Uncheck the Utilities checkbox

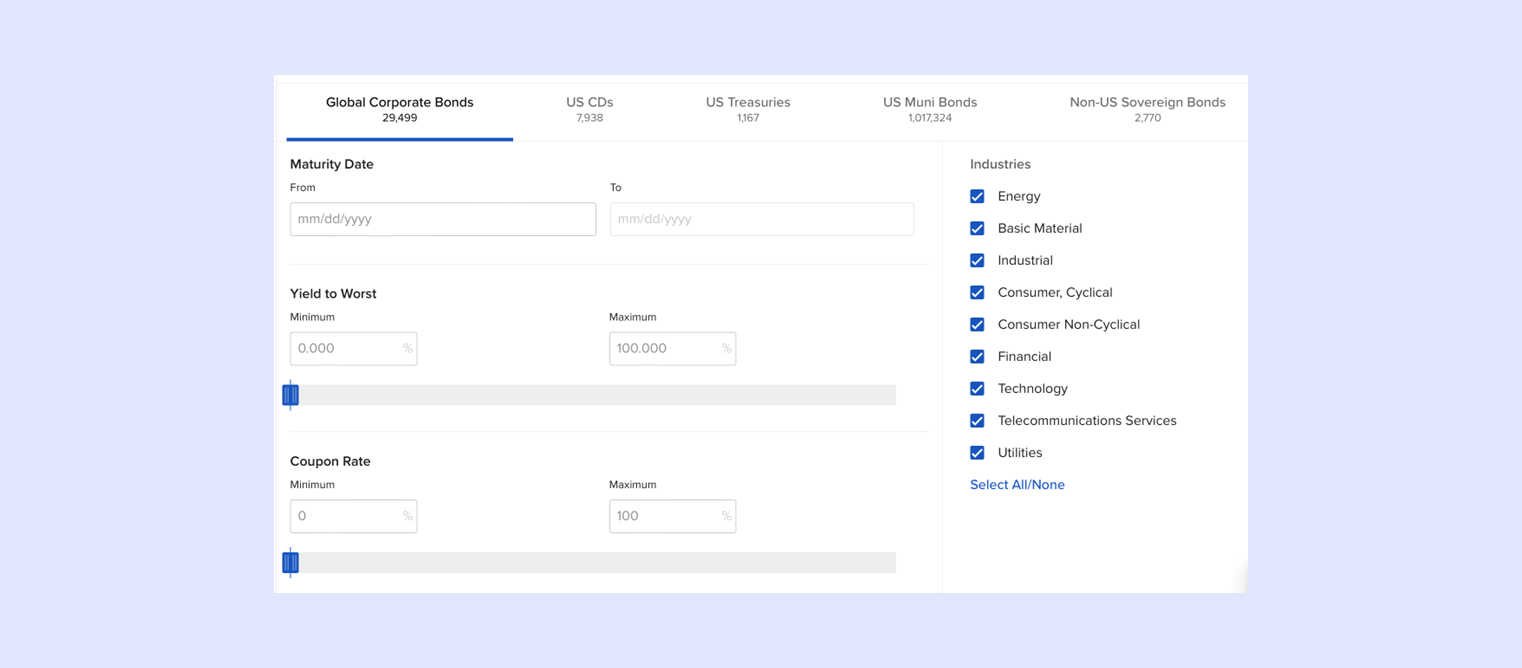pos(977,453)
